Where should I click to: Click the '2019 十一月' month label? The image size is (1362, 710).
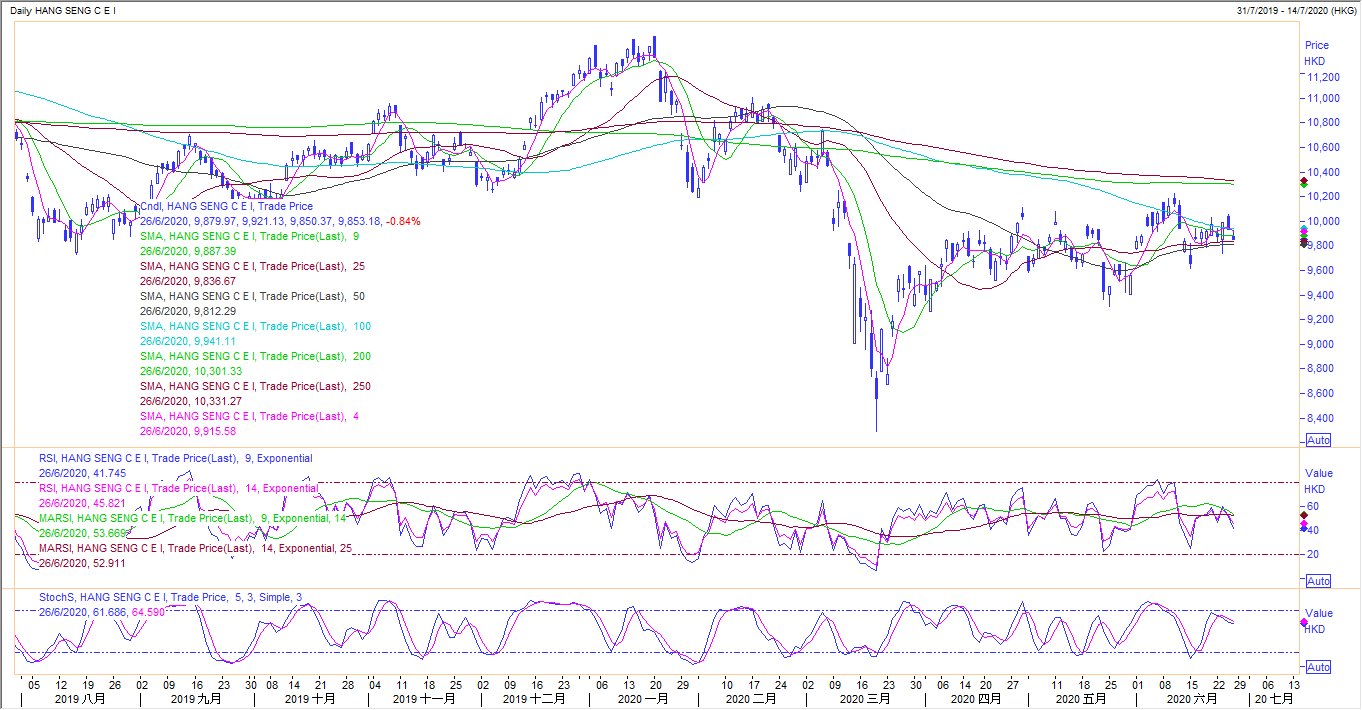(x=426, y=699)
